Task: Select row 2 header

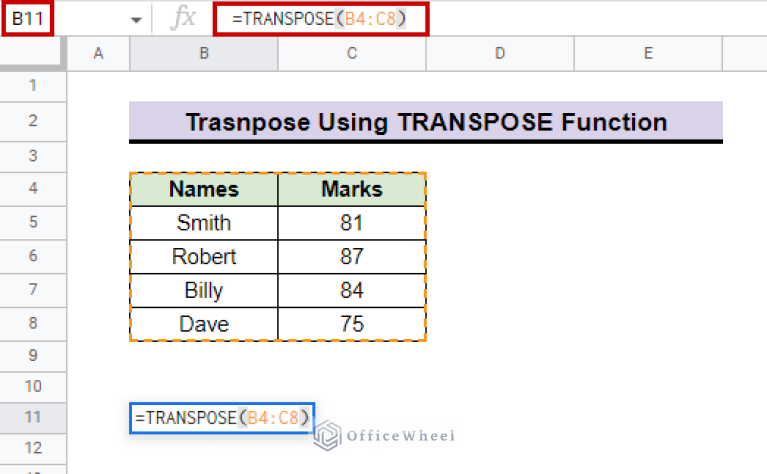Action: pos(33,121)
